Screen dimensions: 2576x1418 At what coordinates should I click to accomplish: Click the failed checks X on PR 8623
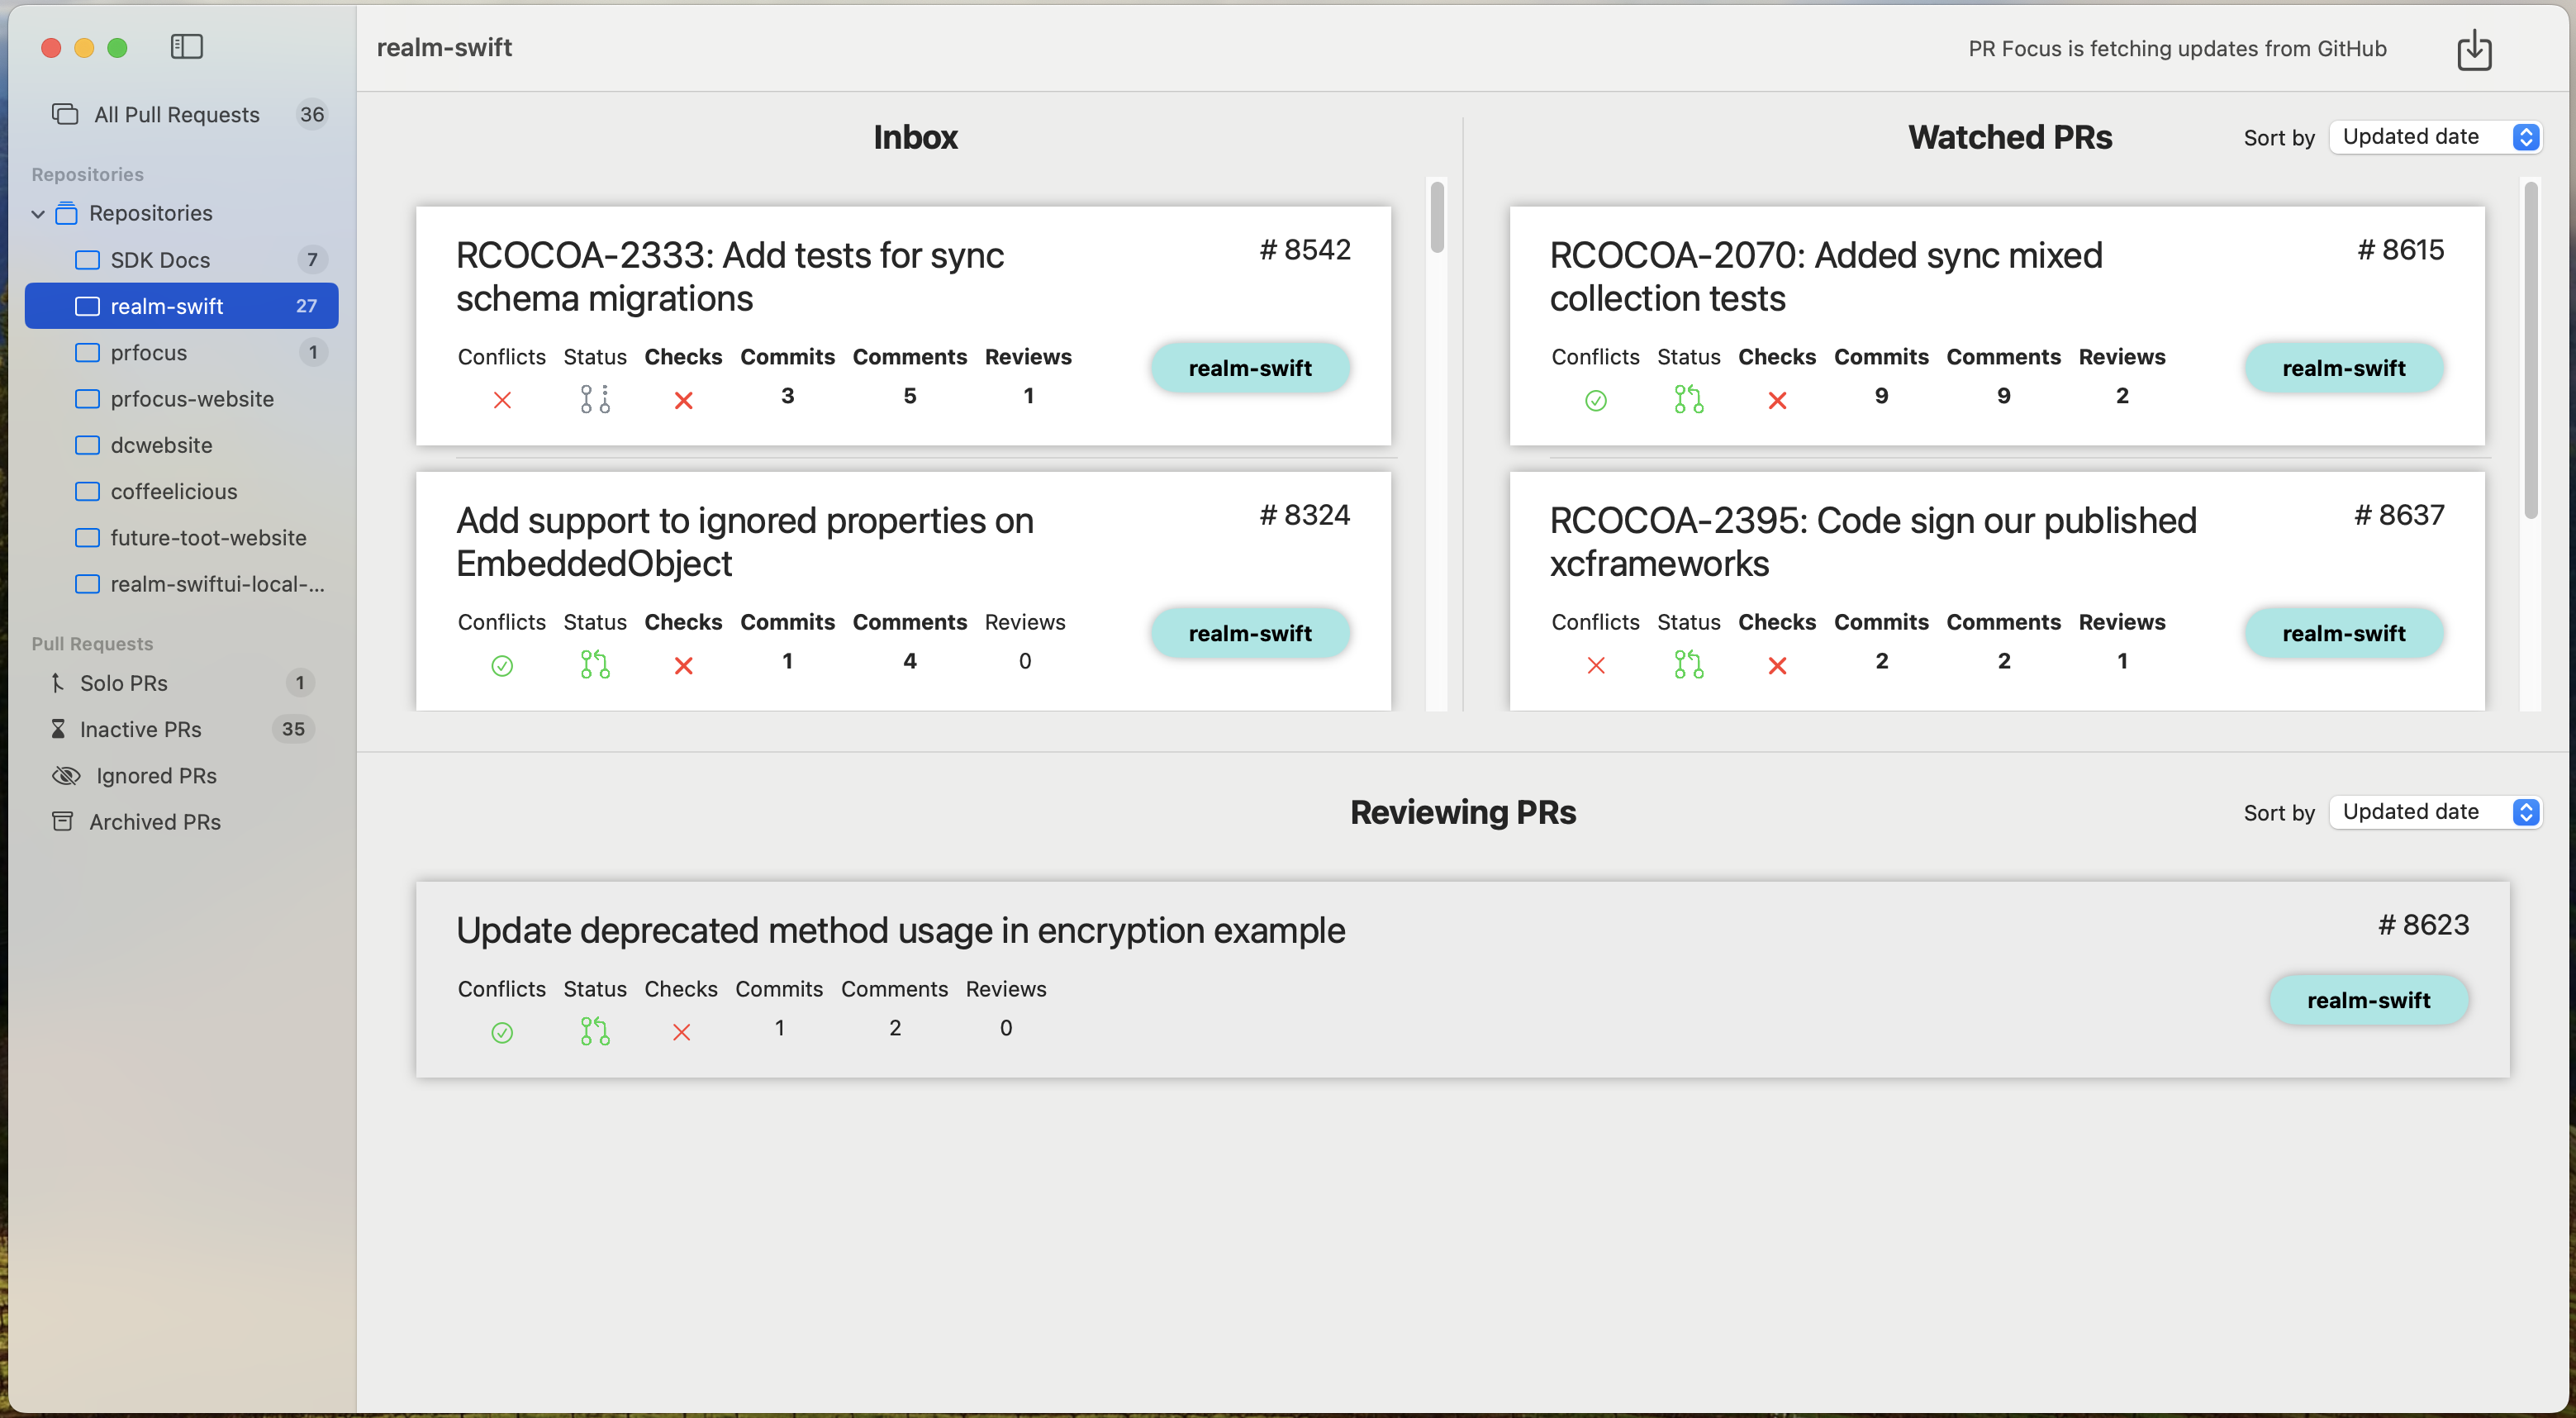[681, 1032]
